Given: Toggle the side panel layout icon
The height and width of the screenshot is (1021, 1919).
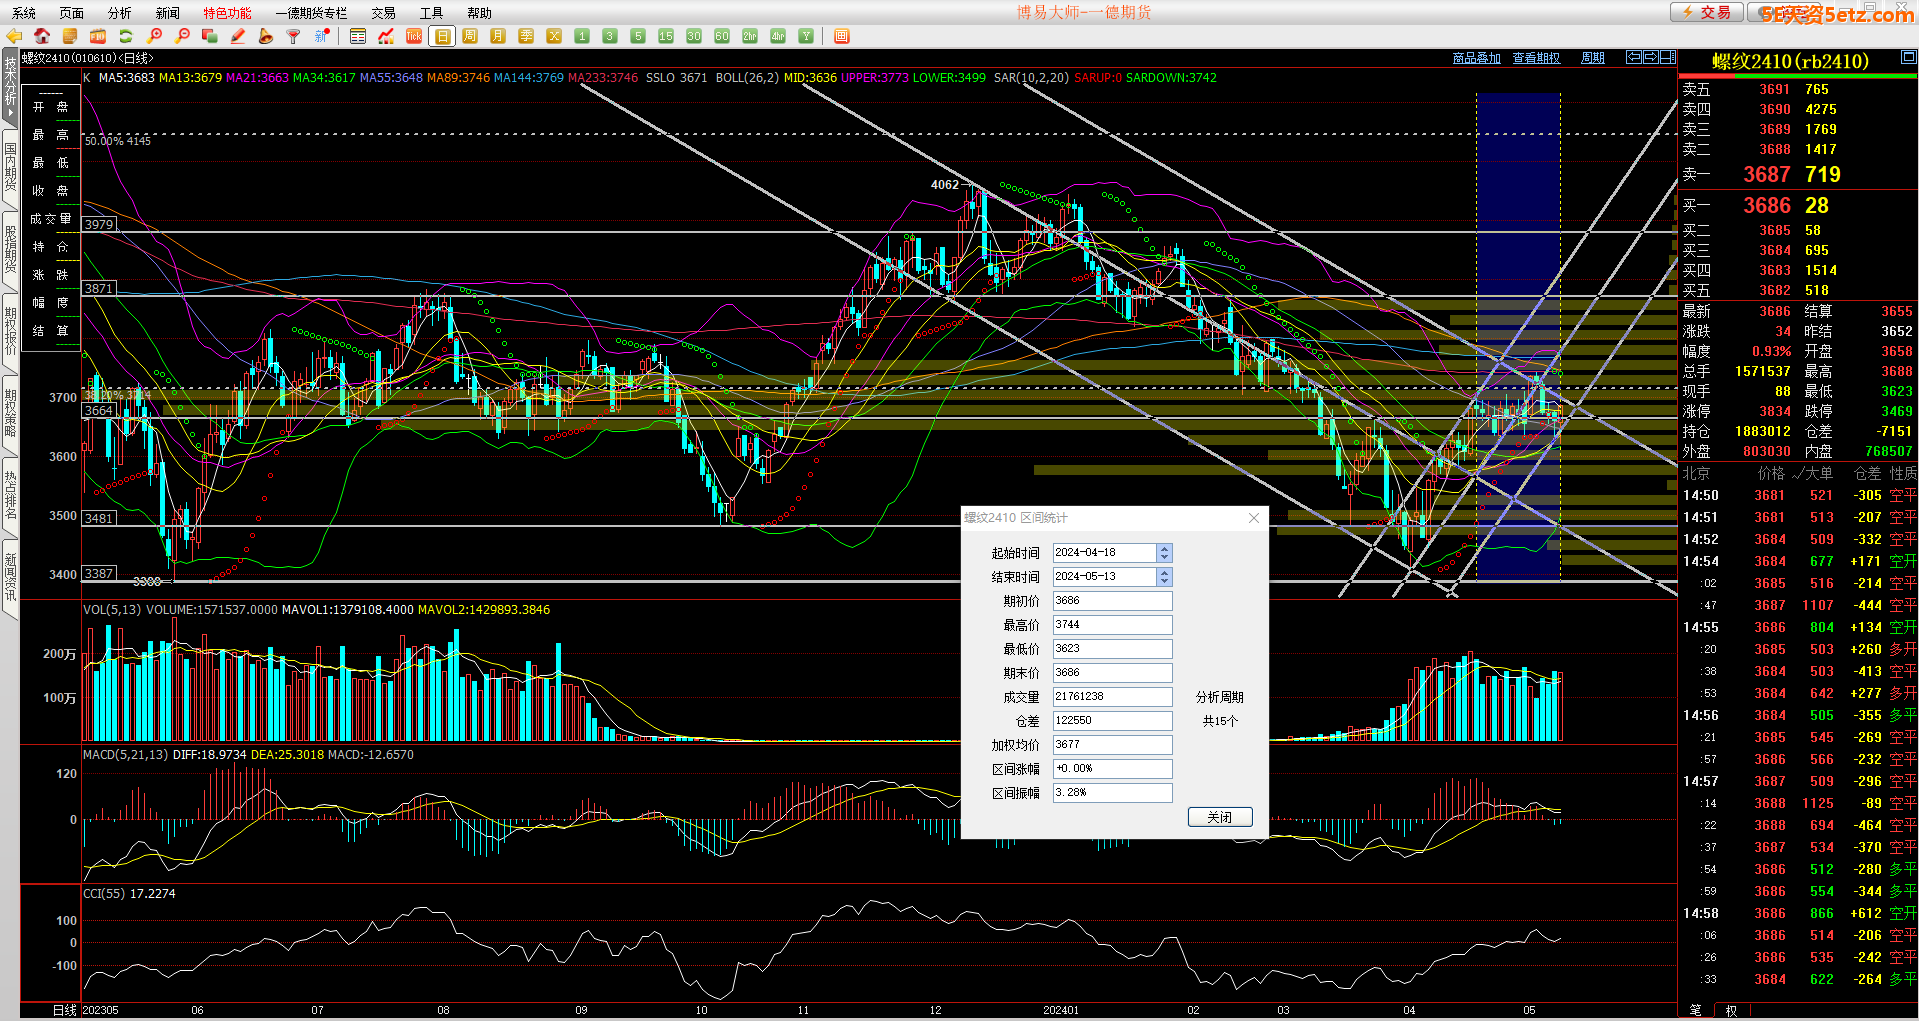Looking at the screenshot, I should [x=1668, y=57].
